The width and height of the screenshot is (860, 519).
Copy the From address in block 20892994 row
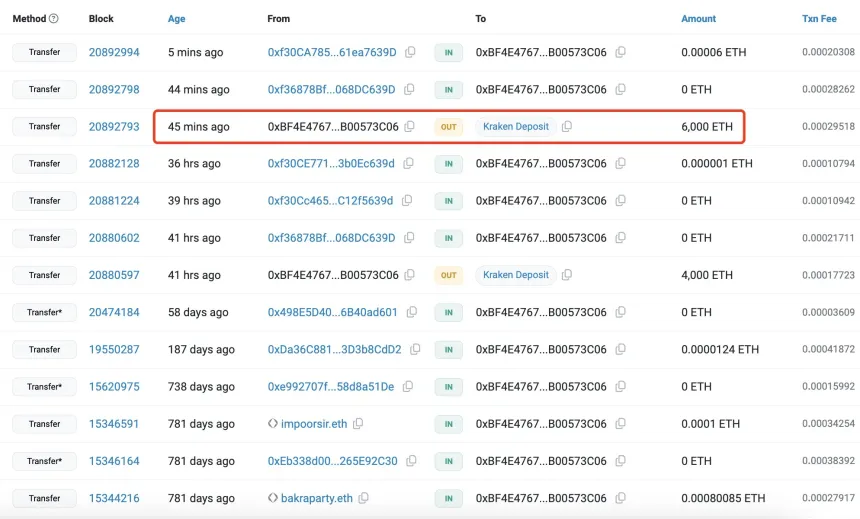pyautogui.click(x=410, y=53)
